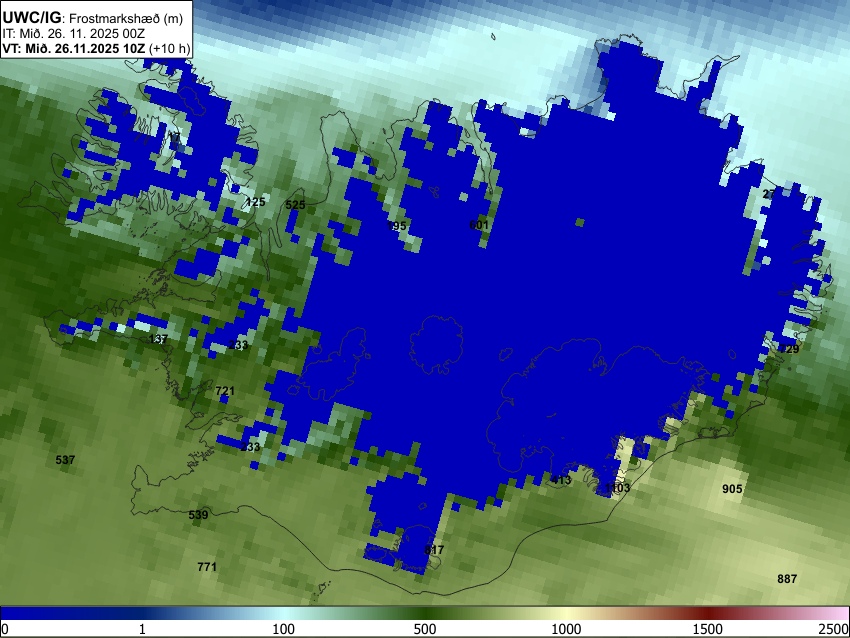
Task: Click the 'Frostmarkshæð (m)' title text
Action: coord(126,18)
